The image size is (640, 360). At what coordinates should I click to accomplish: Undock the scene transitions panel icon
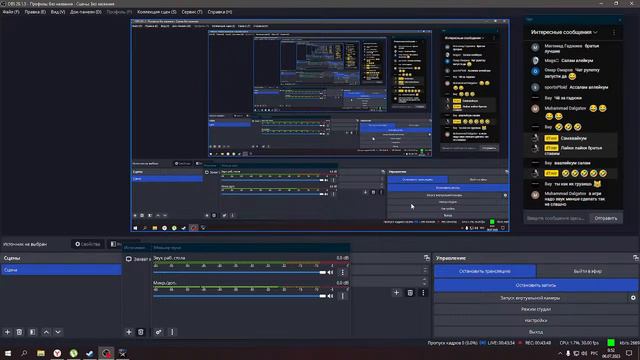pyautogui.click(x=427, y=258)
